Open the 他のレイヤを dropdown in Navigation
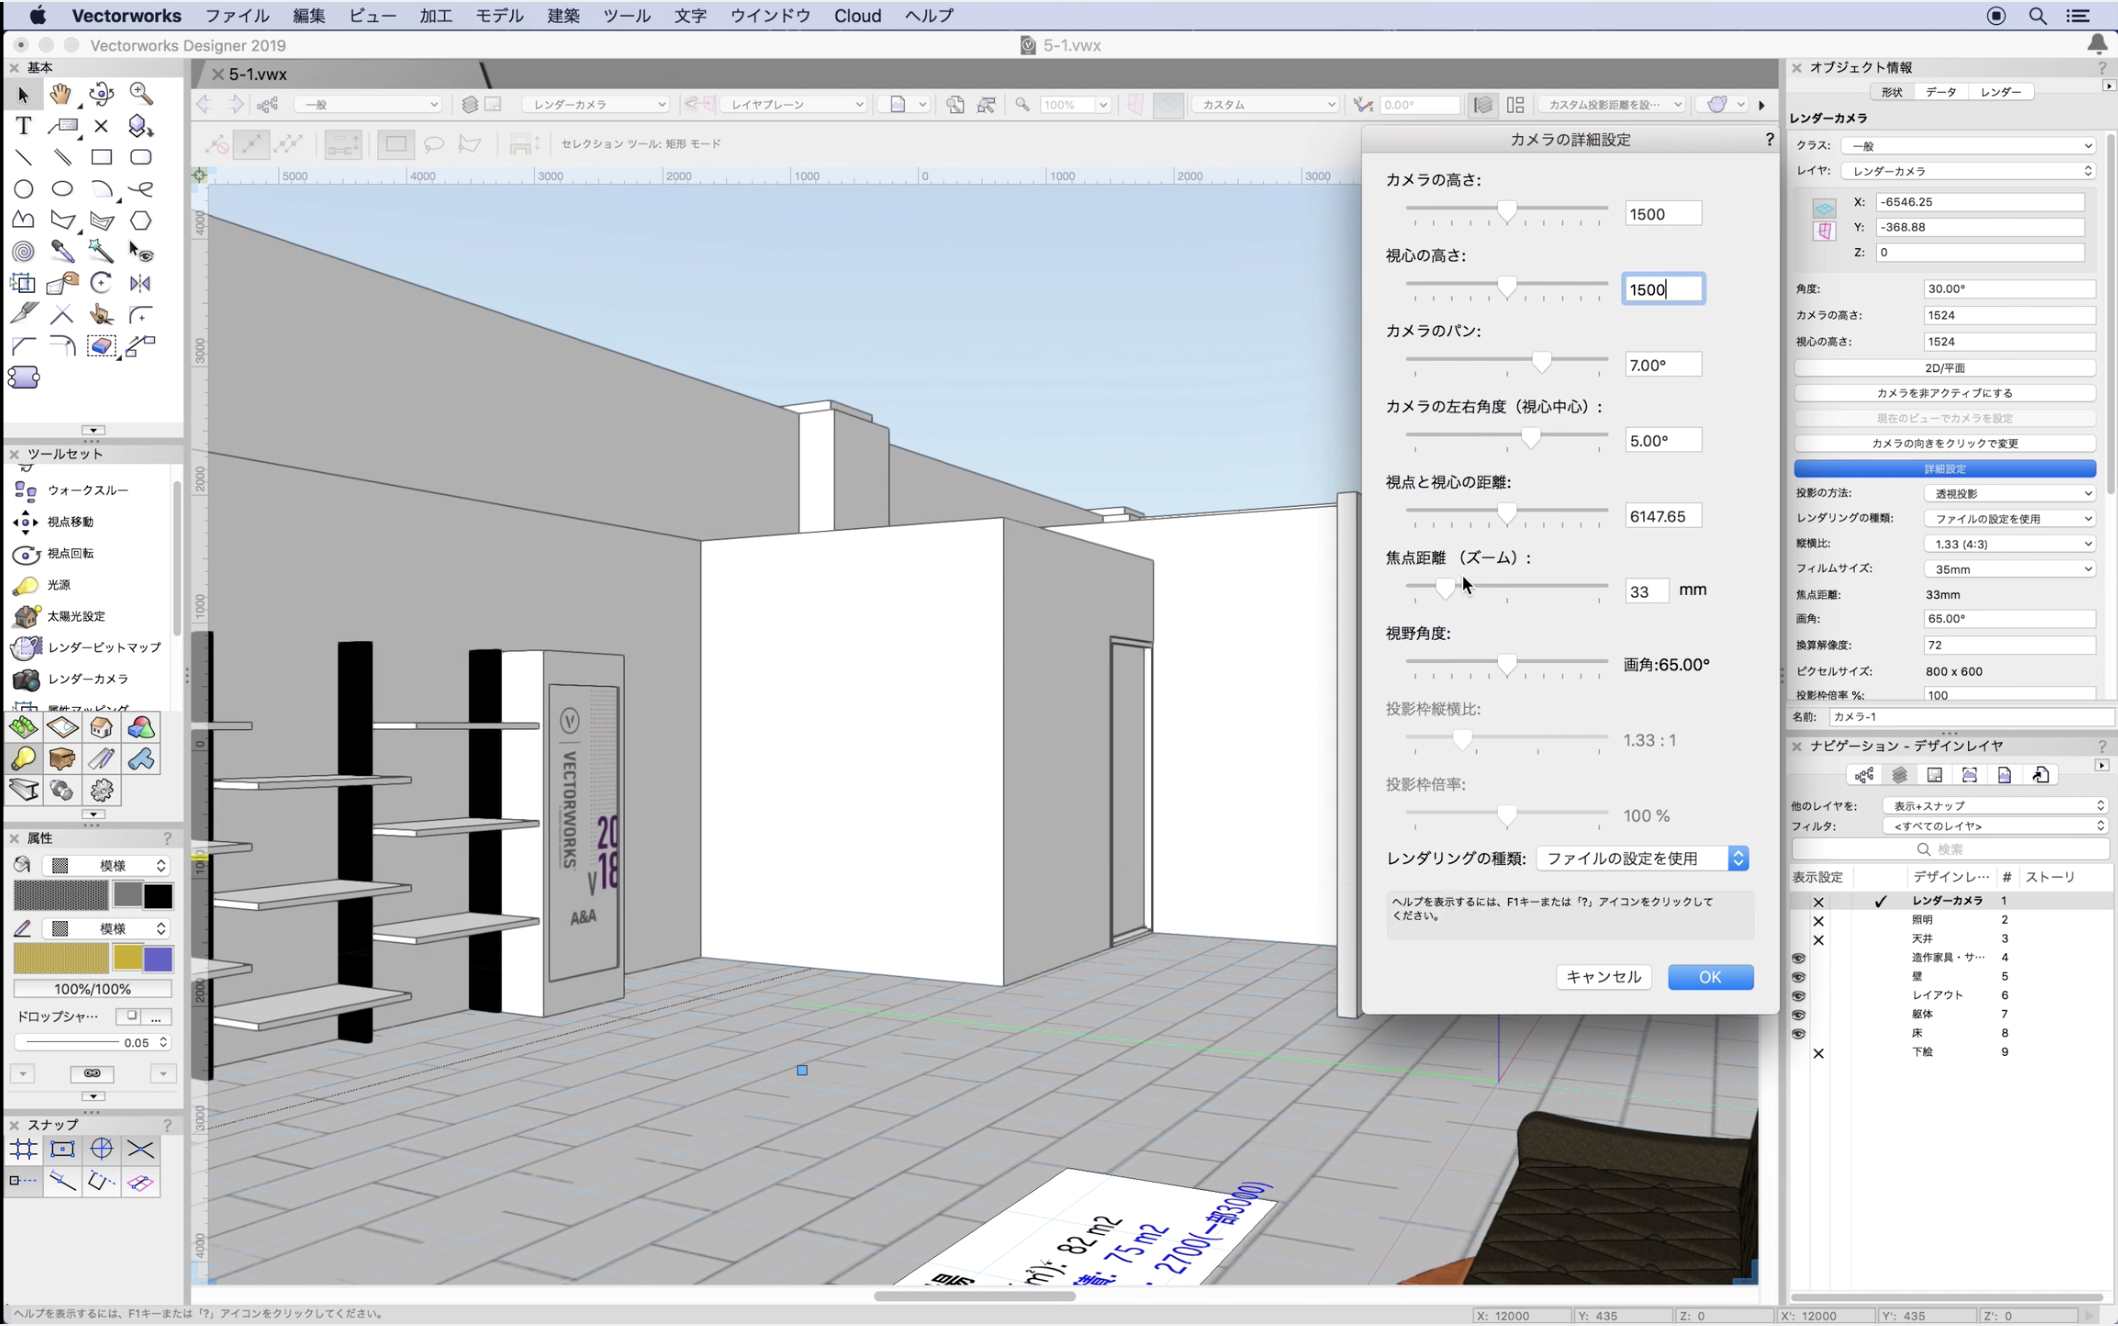Screen dimensions: 2118x1326 coord(1995,805)
